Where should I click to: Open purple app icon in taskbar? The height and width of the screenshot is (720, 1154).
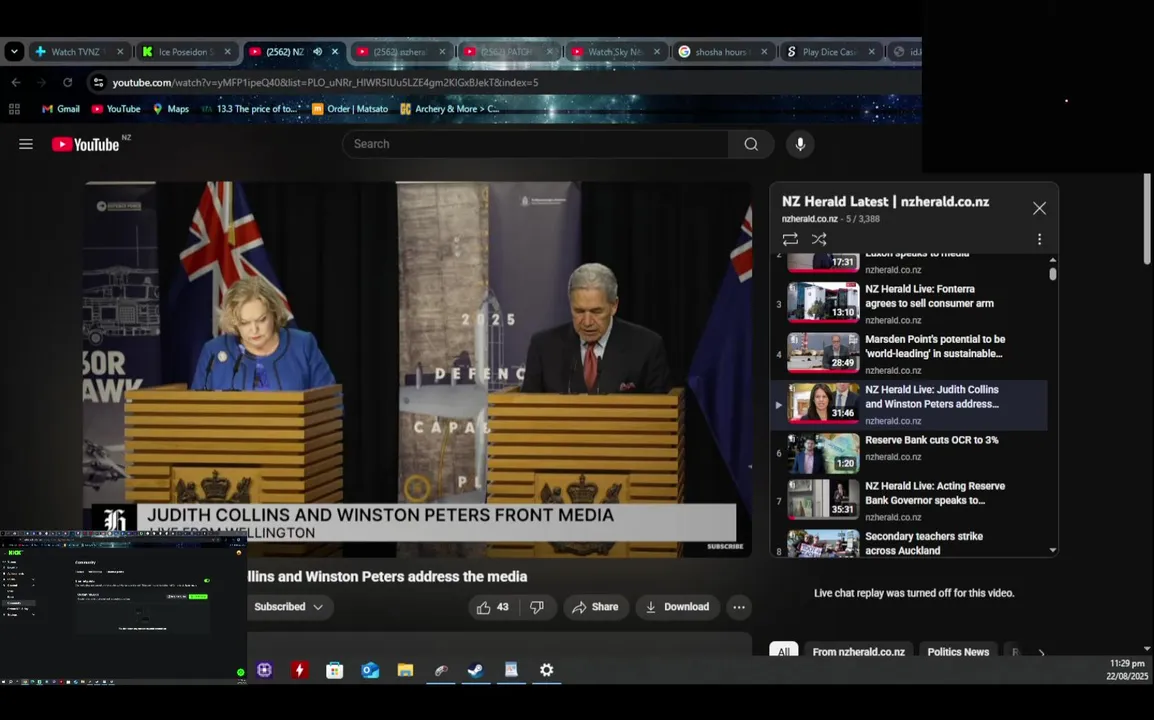click(264, 670)
